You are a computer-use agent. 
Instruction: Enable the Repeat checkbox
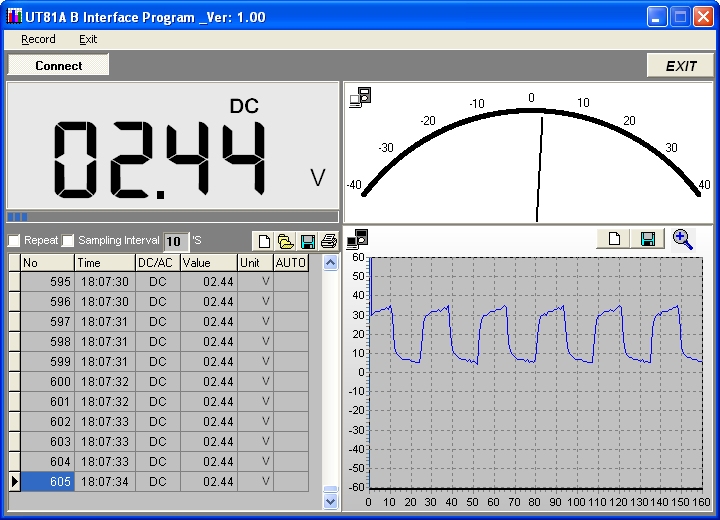15,241
